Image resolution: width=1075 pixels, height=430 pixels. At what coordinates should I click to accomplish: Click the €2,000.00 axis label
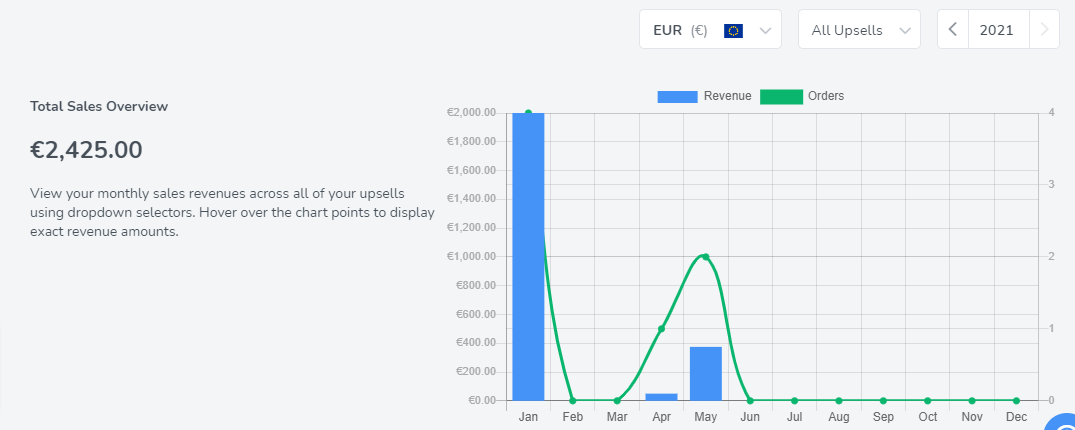tap(472, 112)
